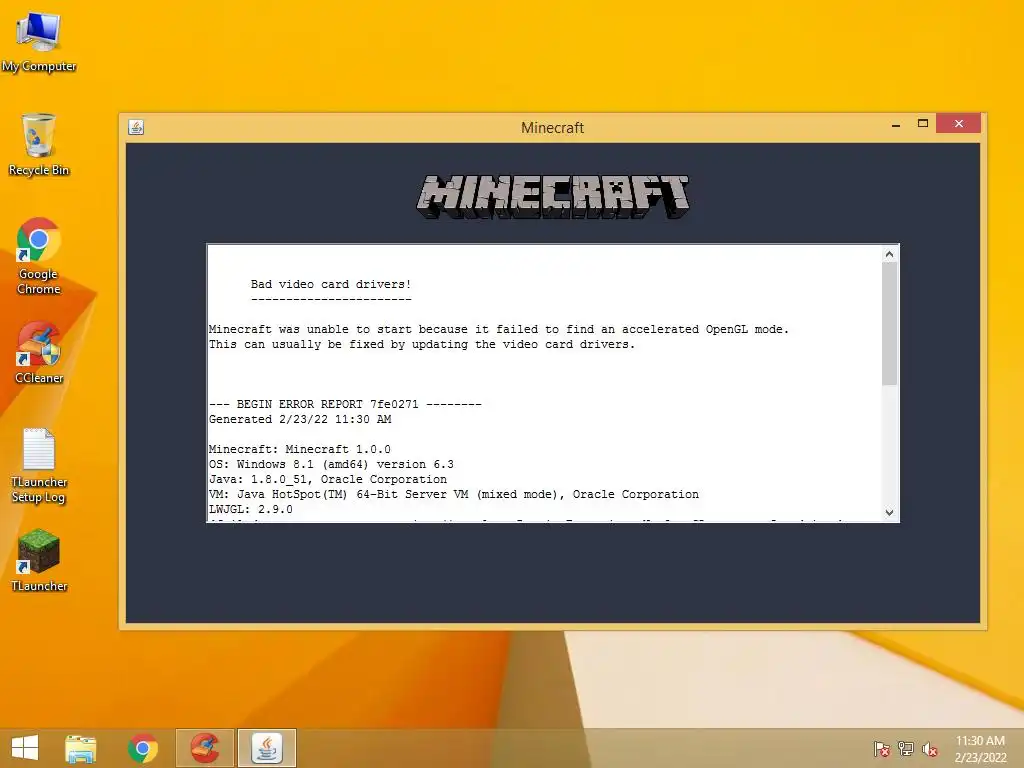Open the Windows Start button

[x=25, y=748]
